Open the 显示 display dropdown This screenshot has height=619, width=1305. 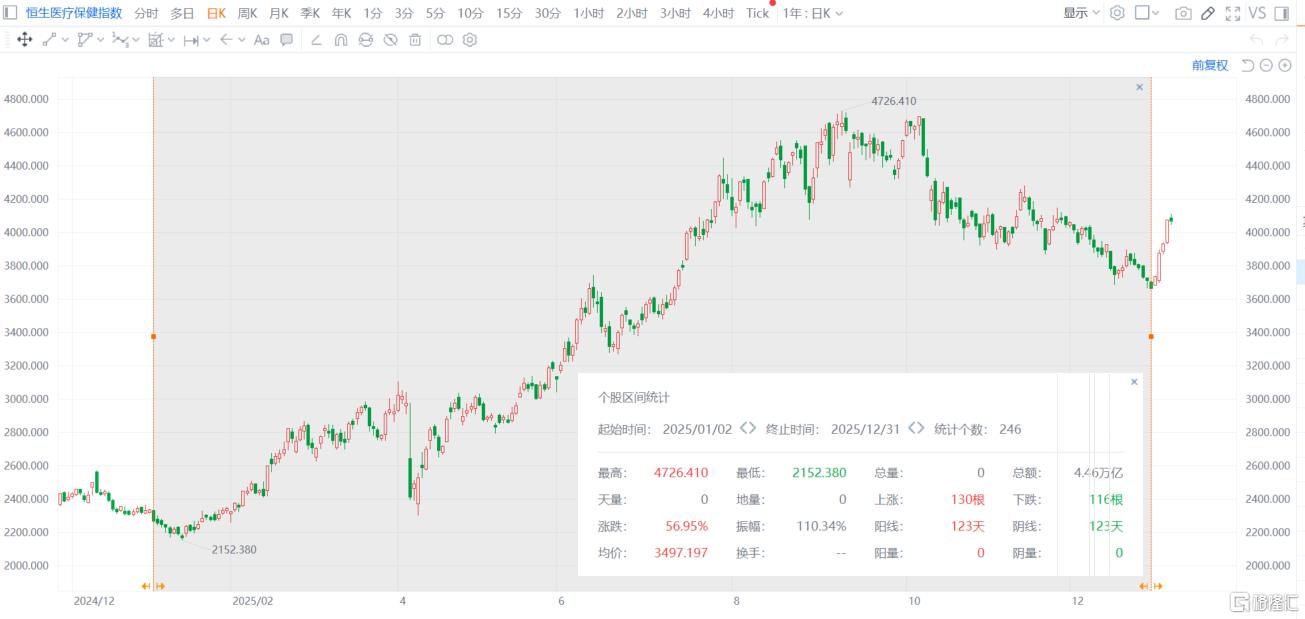[1081, 13]
